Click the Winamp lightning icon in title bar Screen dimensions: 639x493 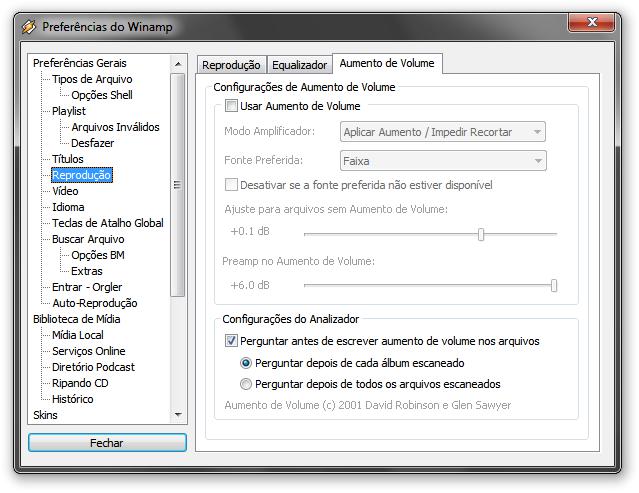point(29,26)
